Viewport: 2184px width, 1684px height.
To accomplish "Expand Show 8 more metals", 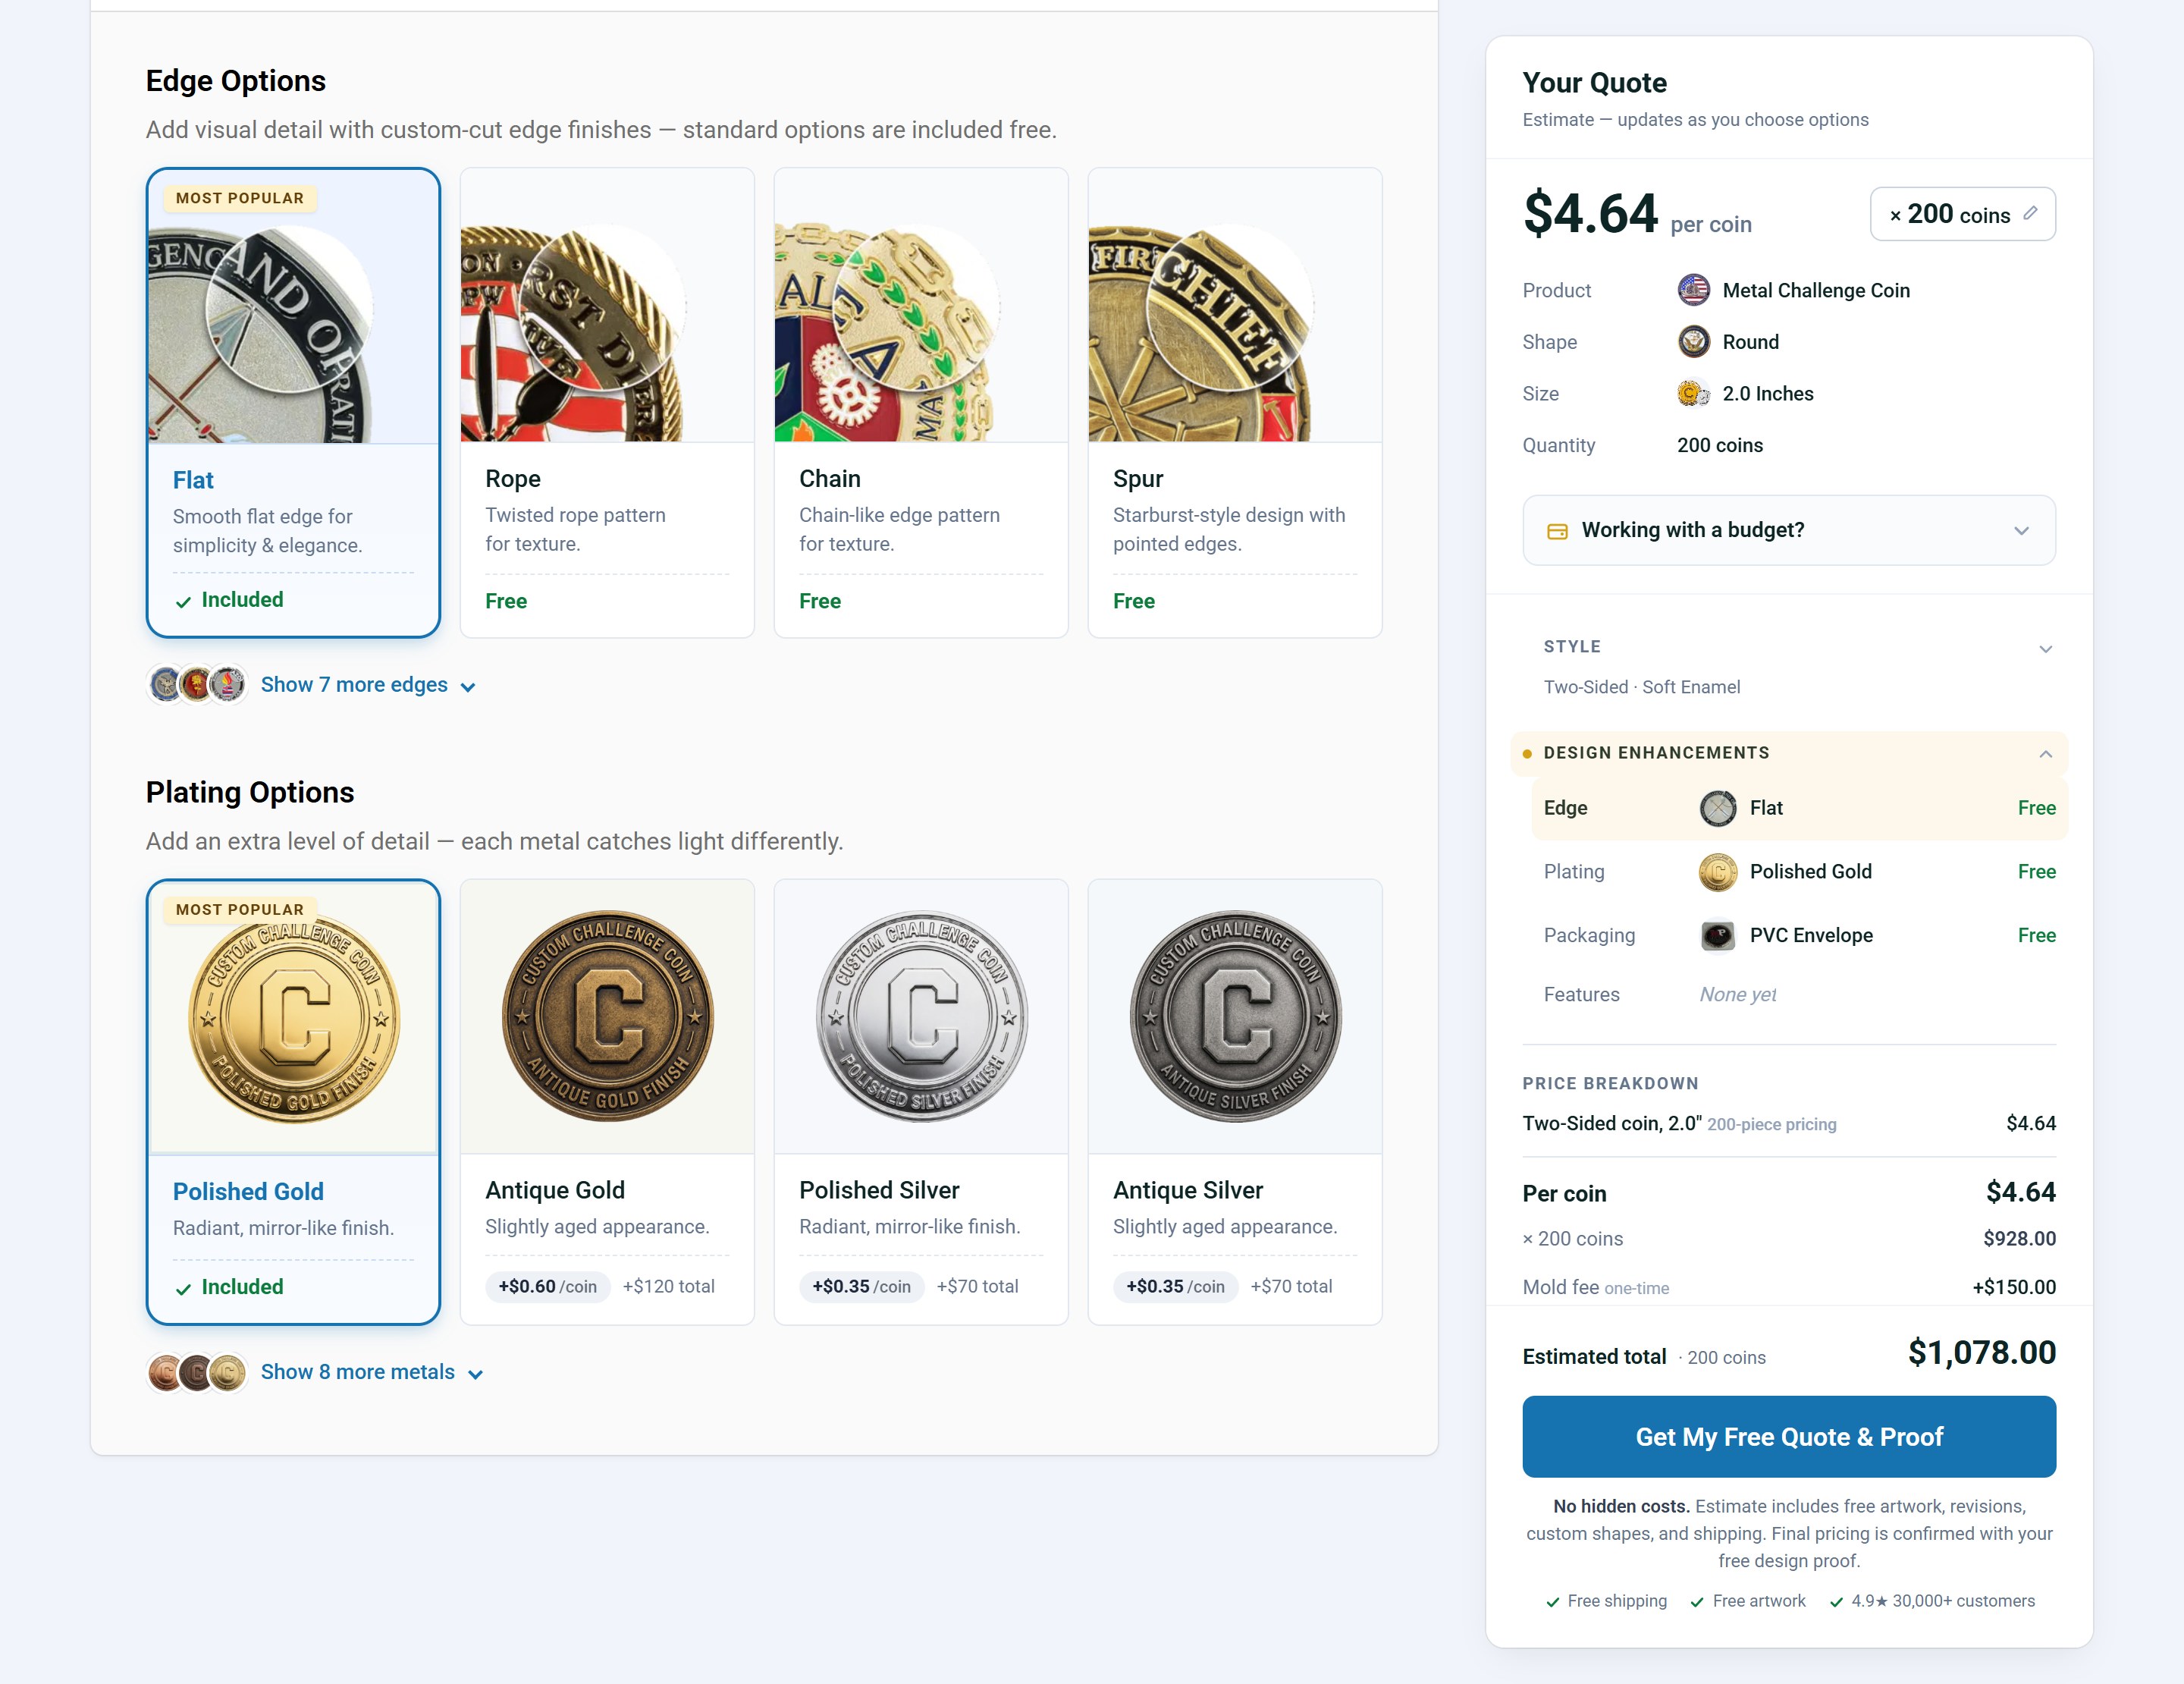I will tap(371, 1372).
